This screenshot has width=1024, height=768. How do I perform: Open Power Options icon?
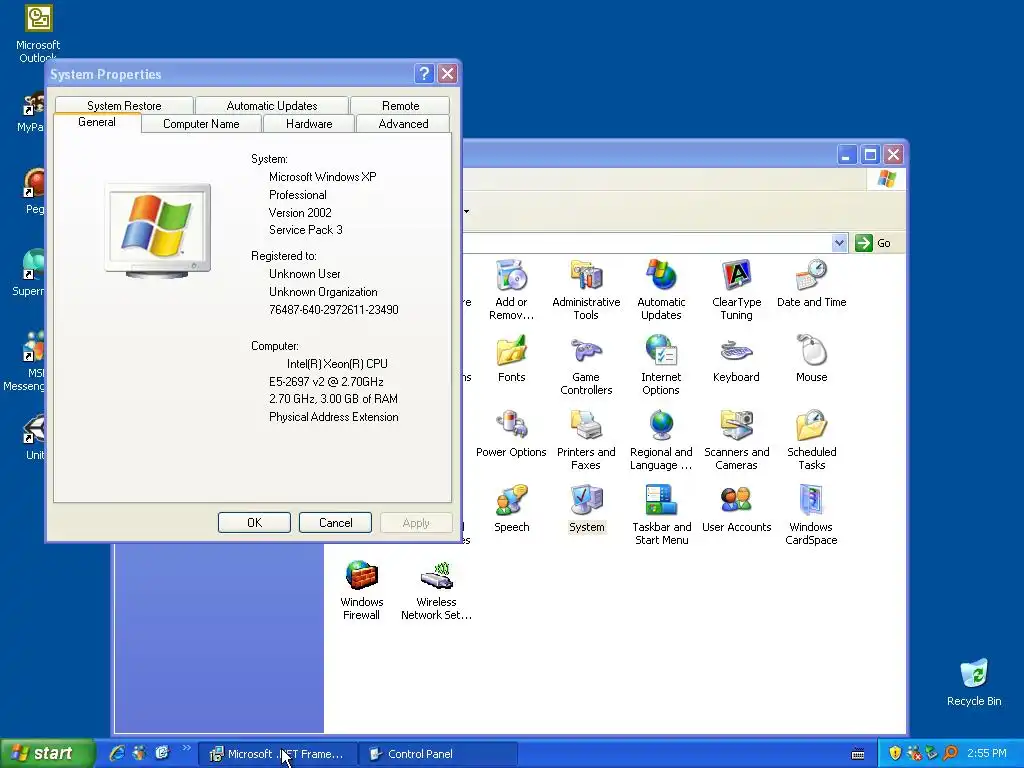click(511, 434)
